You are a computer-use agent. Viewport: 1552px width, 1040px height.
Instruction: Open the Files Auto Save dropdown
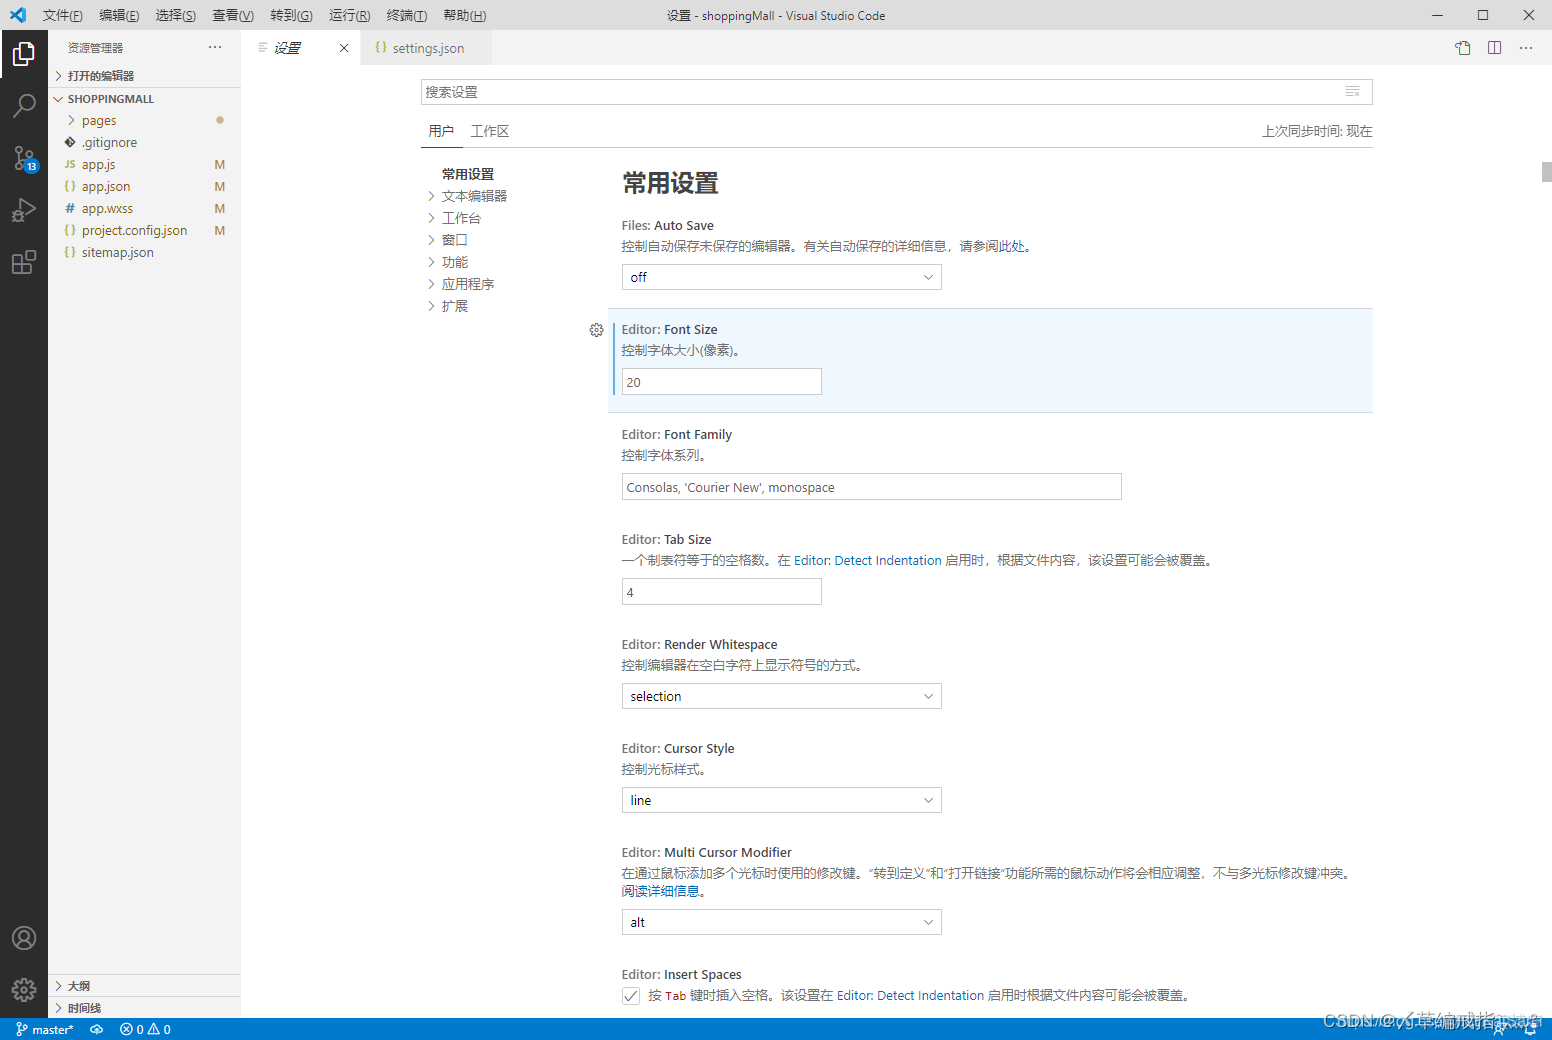click(x=781, y=277)
